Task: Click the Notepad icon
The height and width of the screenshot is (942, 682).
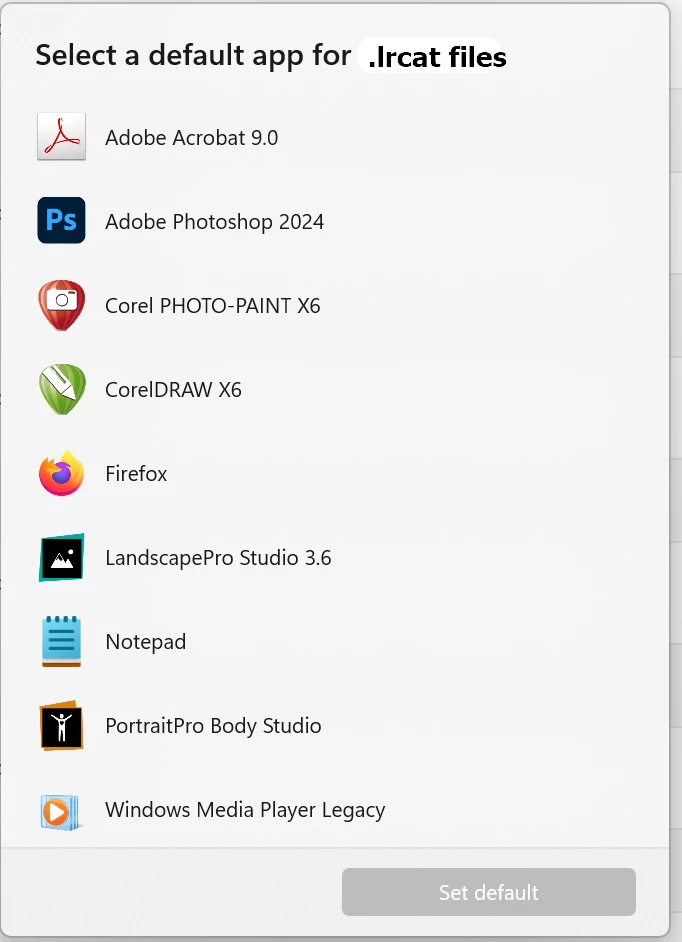Action: [x=61, y=642]
